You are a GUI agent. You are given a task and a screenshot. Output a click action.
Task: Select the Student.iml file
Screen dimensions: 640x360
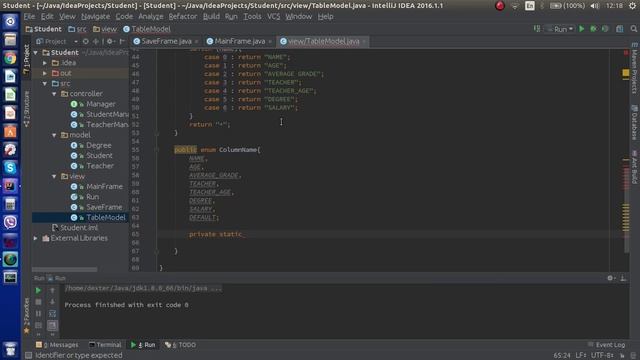click(79, 228)
